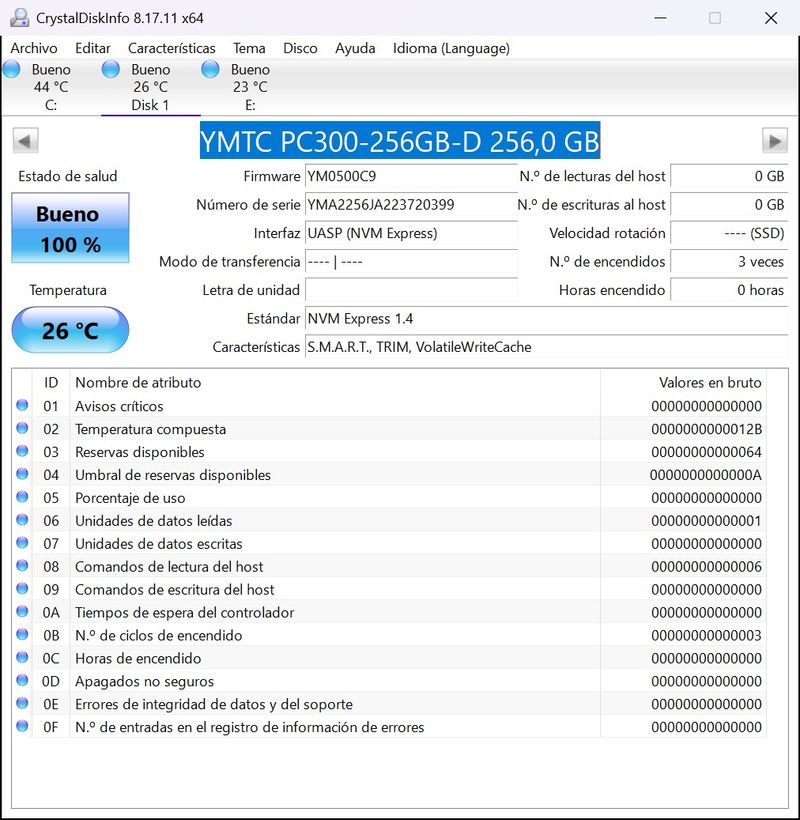The height and width of the screenshot is (820, 800).
Task: Click the Interfaz field UASP (NVM Express)
Action: pyautogui.click(x=411, y=233)
